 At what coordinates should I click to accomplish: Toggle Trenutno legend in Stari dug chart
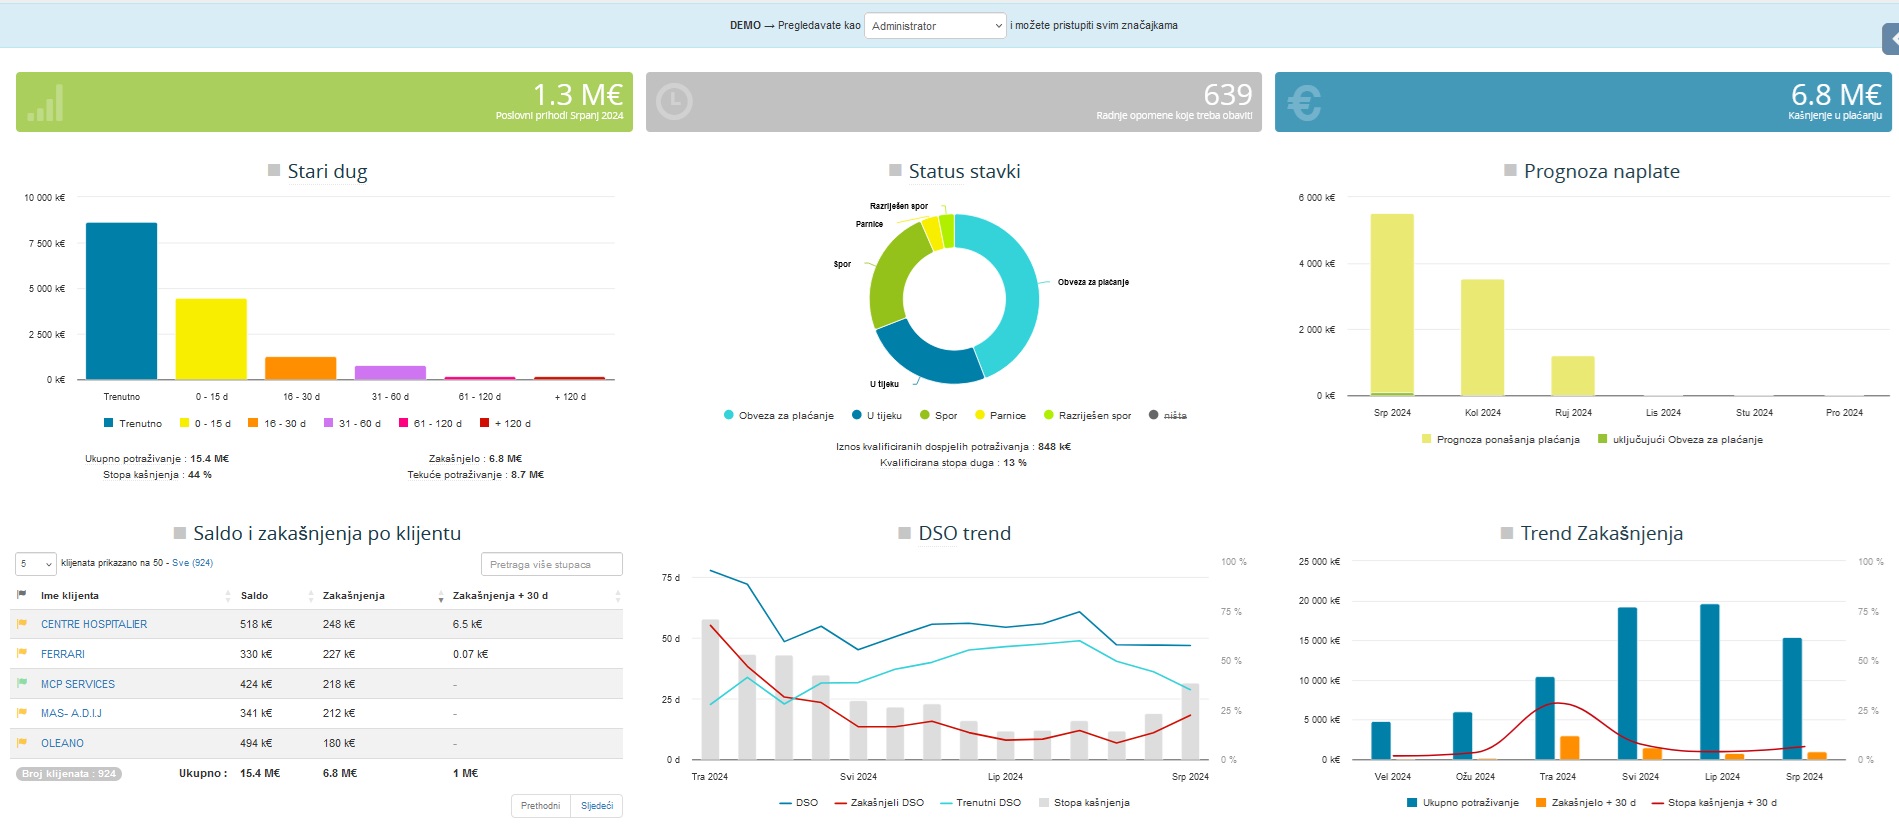click(x=133, y=423)
